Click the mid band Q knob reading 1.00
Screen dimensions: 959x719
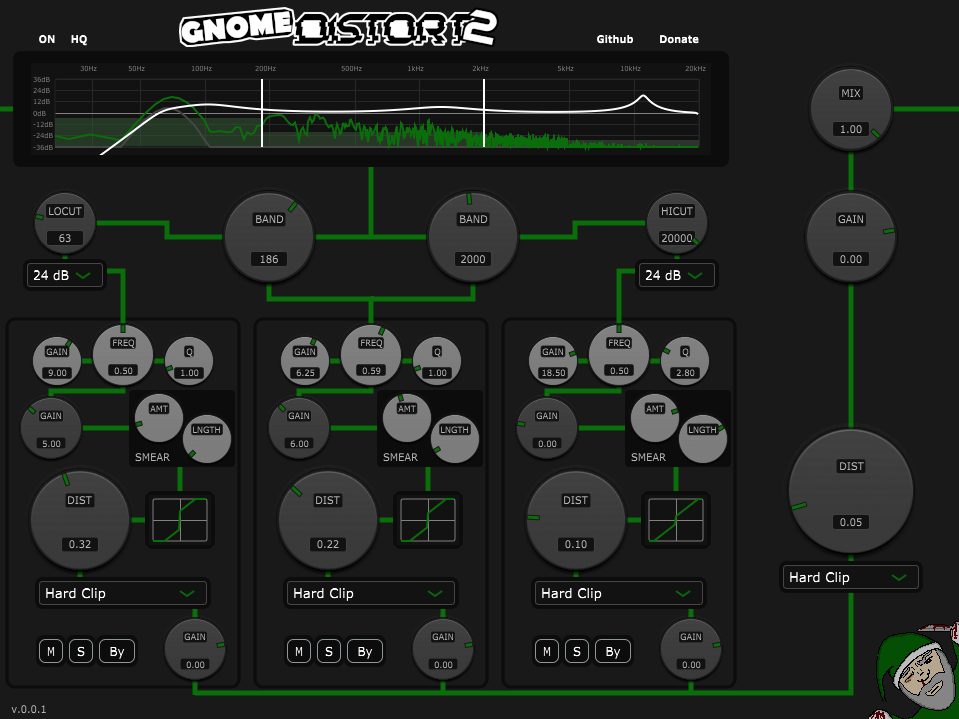pos(437,361)
